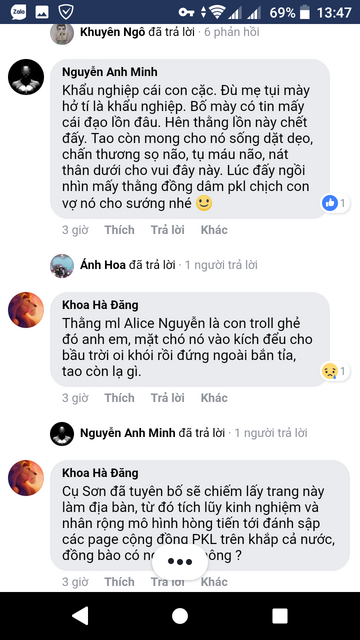Open Nguyễn Anh Minh's black profile avatar
Screen dimensions: 360x640
coord(26,77)
